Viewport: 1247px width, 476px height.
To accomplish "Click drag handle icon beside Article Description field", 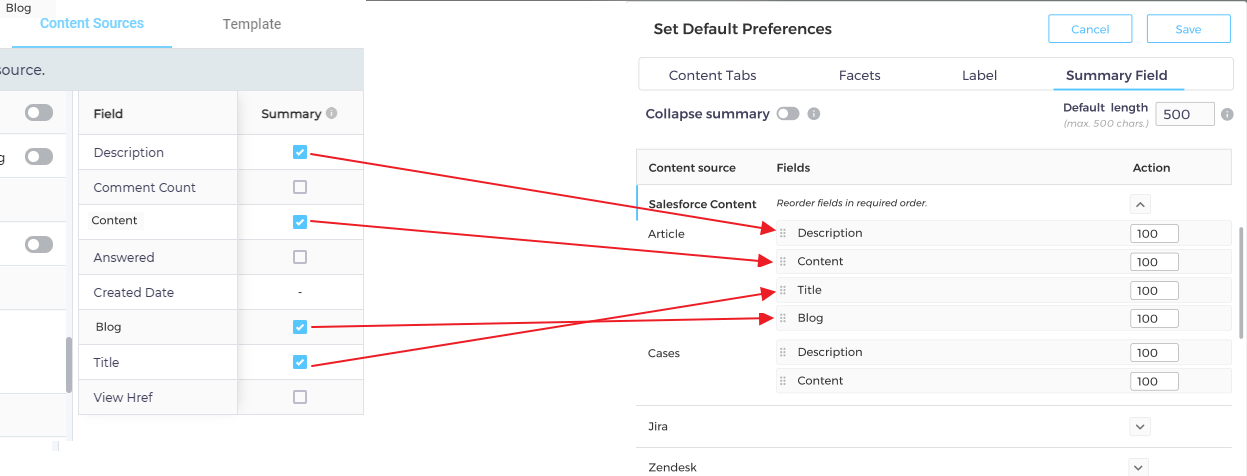I will [x=783, y=233].
